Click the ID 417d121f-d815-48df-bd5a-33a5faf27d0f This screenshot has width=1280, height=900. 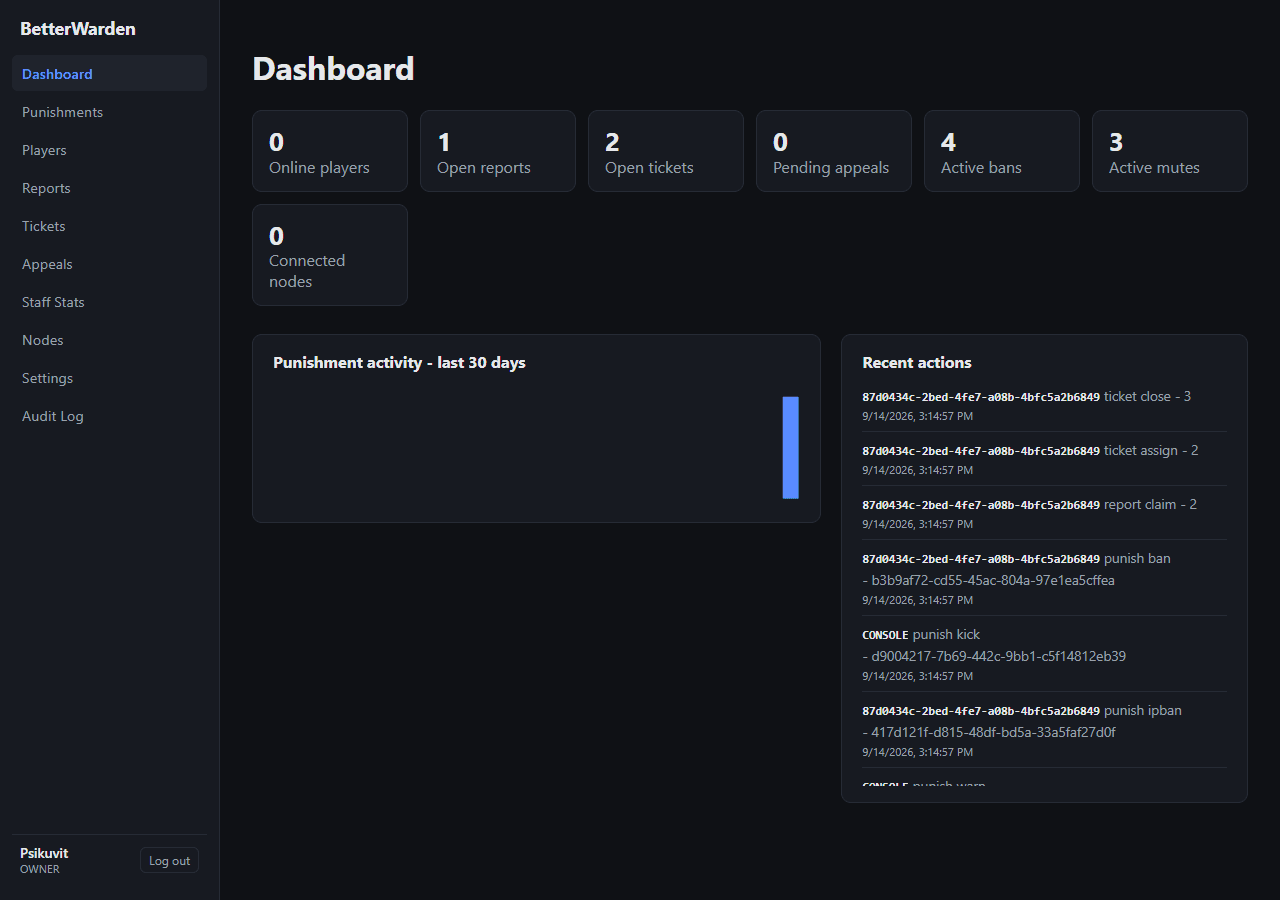pos(993,732)
